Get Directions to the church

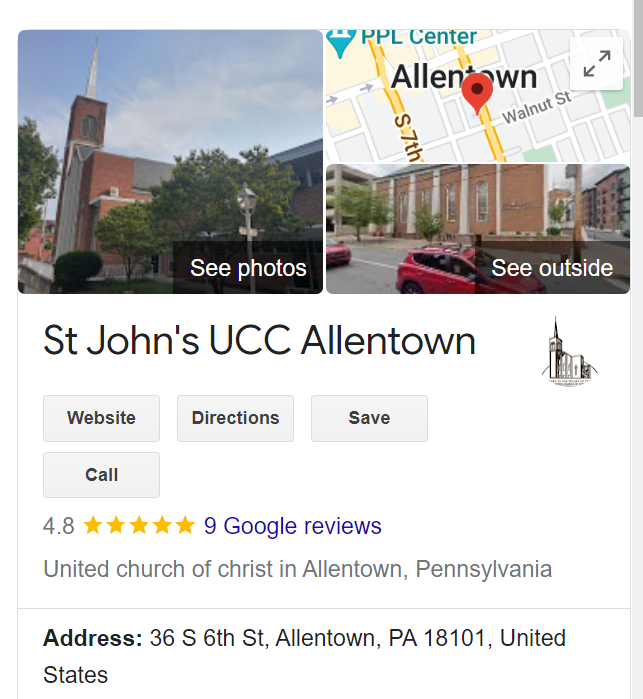coord(235,418)
